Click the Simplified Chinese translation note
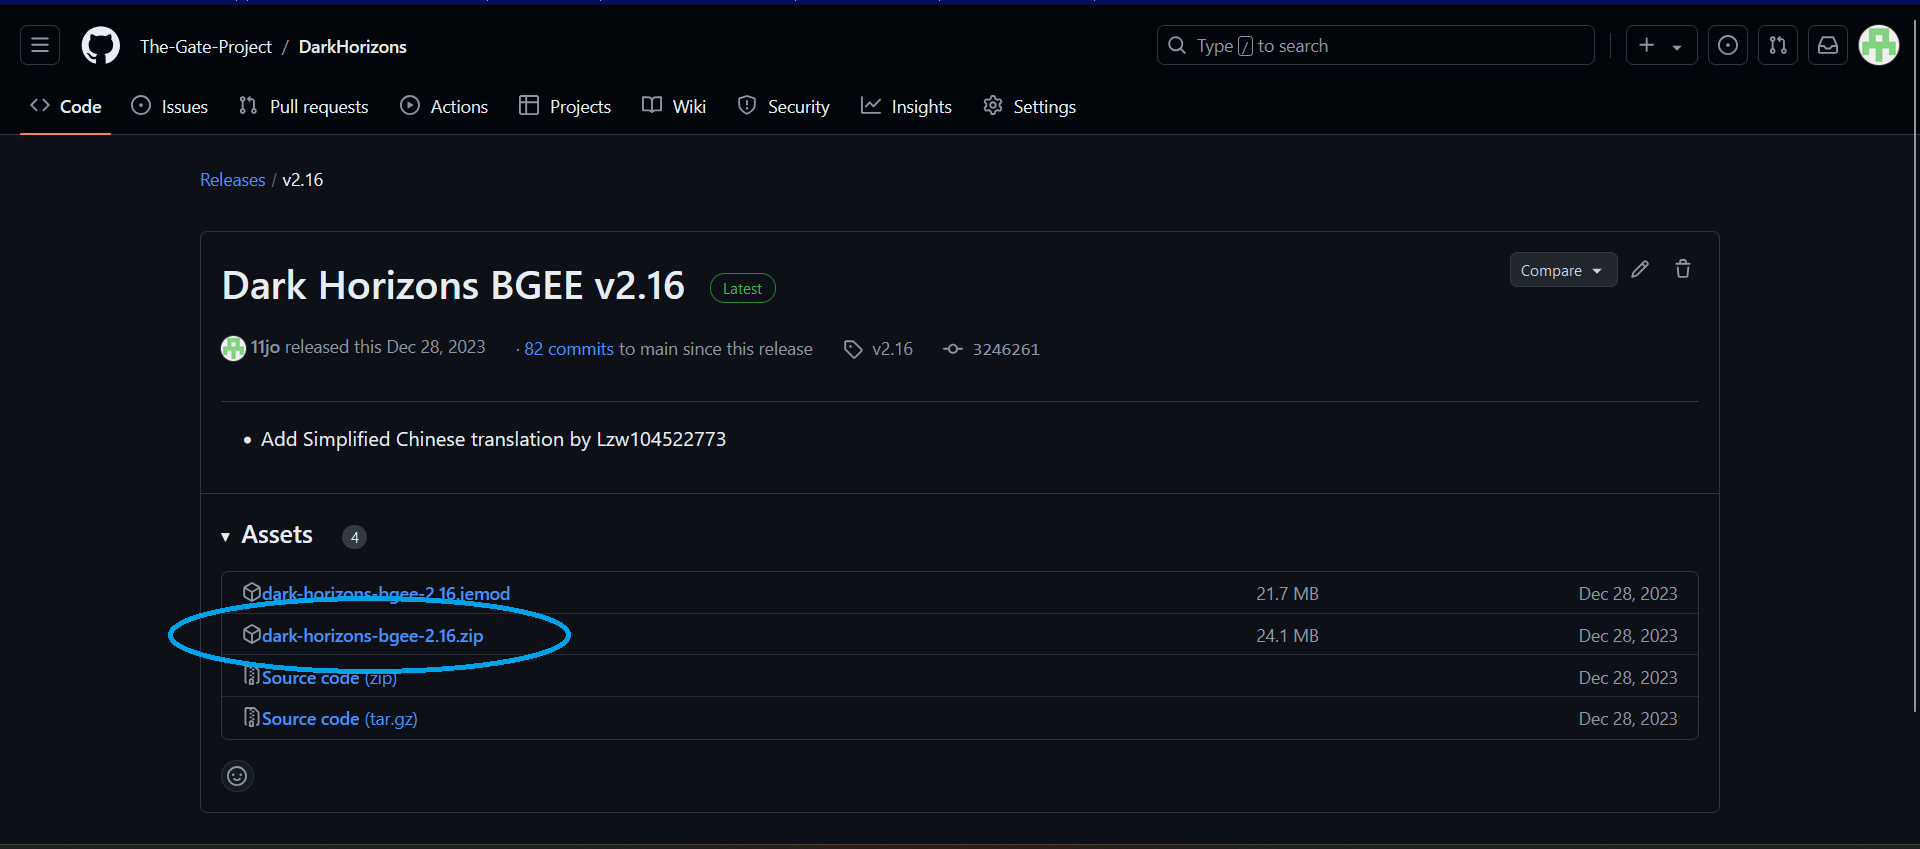The image size is (1920, 849). point(493,439)
